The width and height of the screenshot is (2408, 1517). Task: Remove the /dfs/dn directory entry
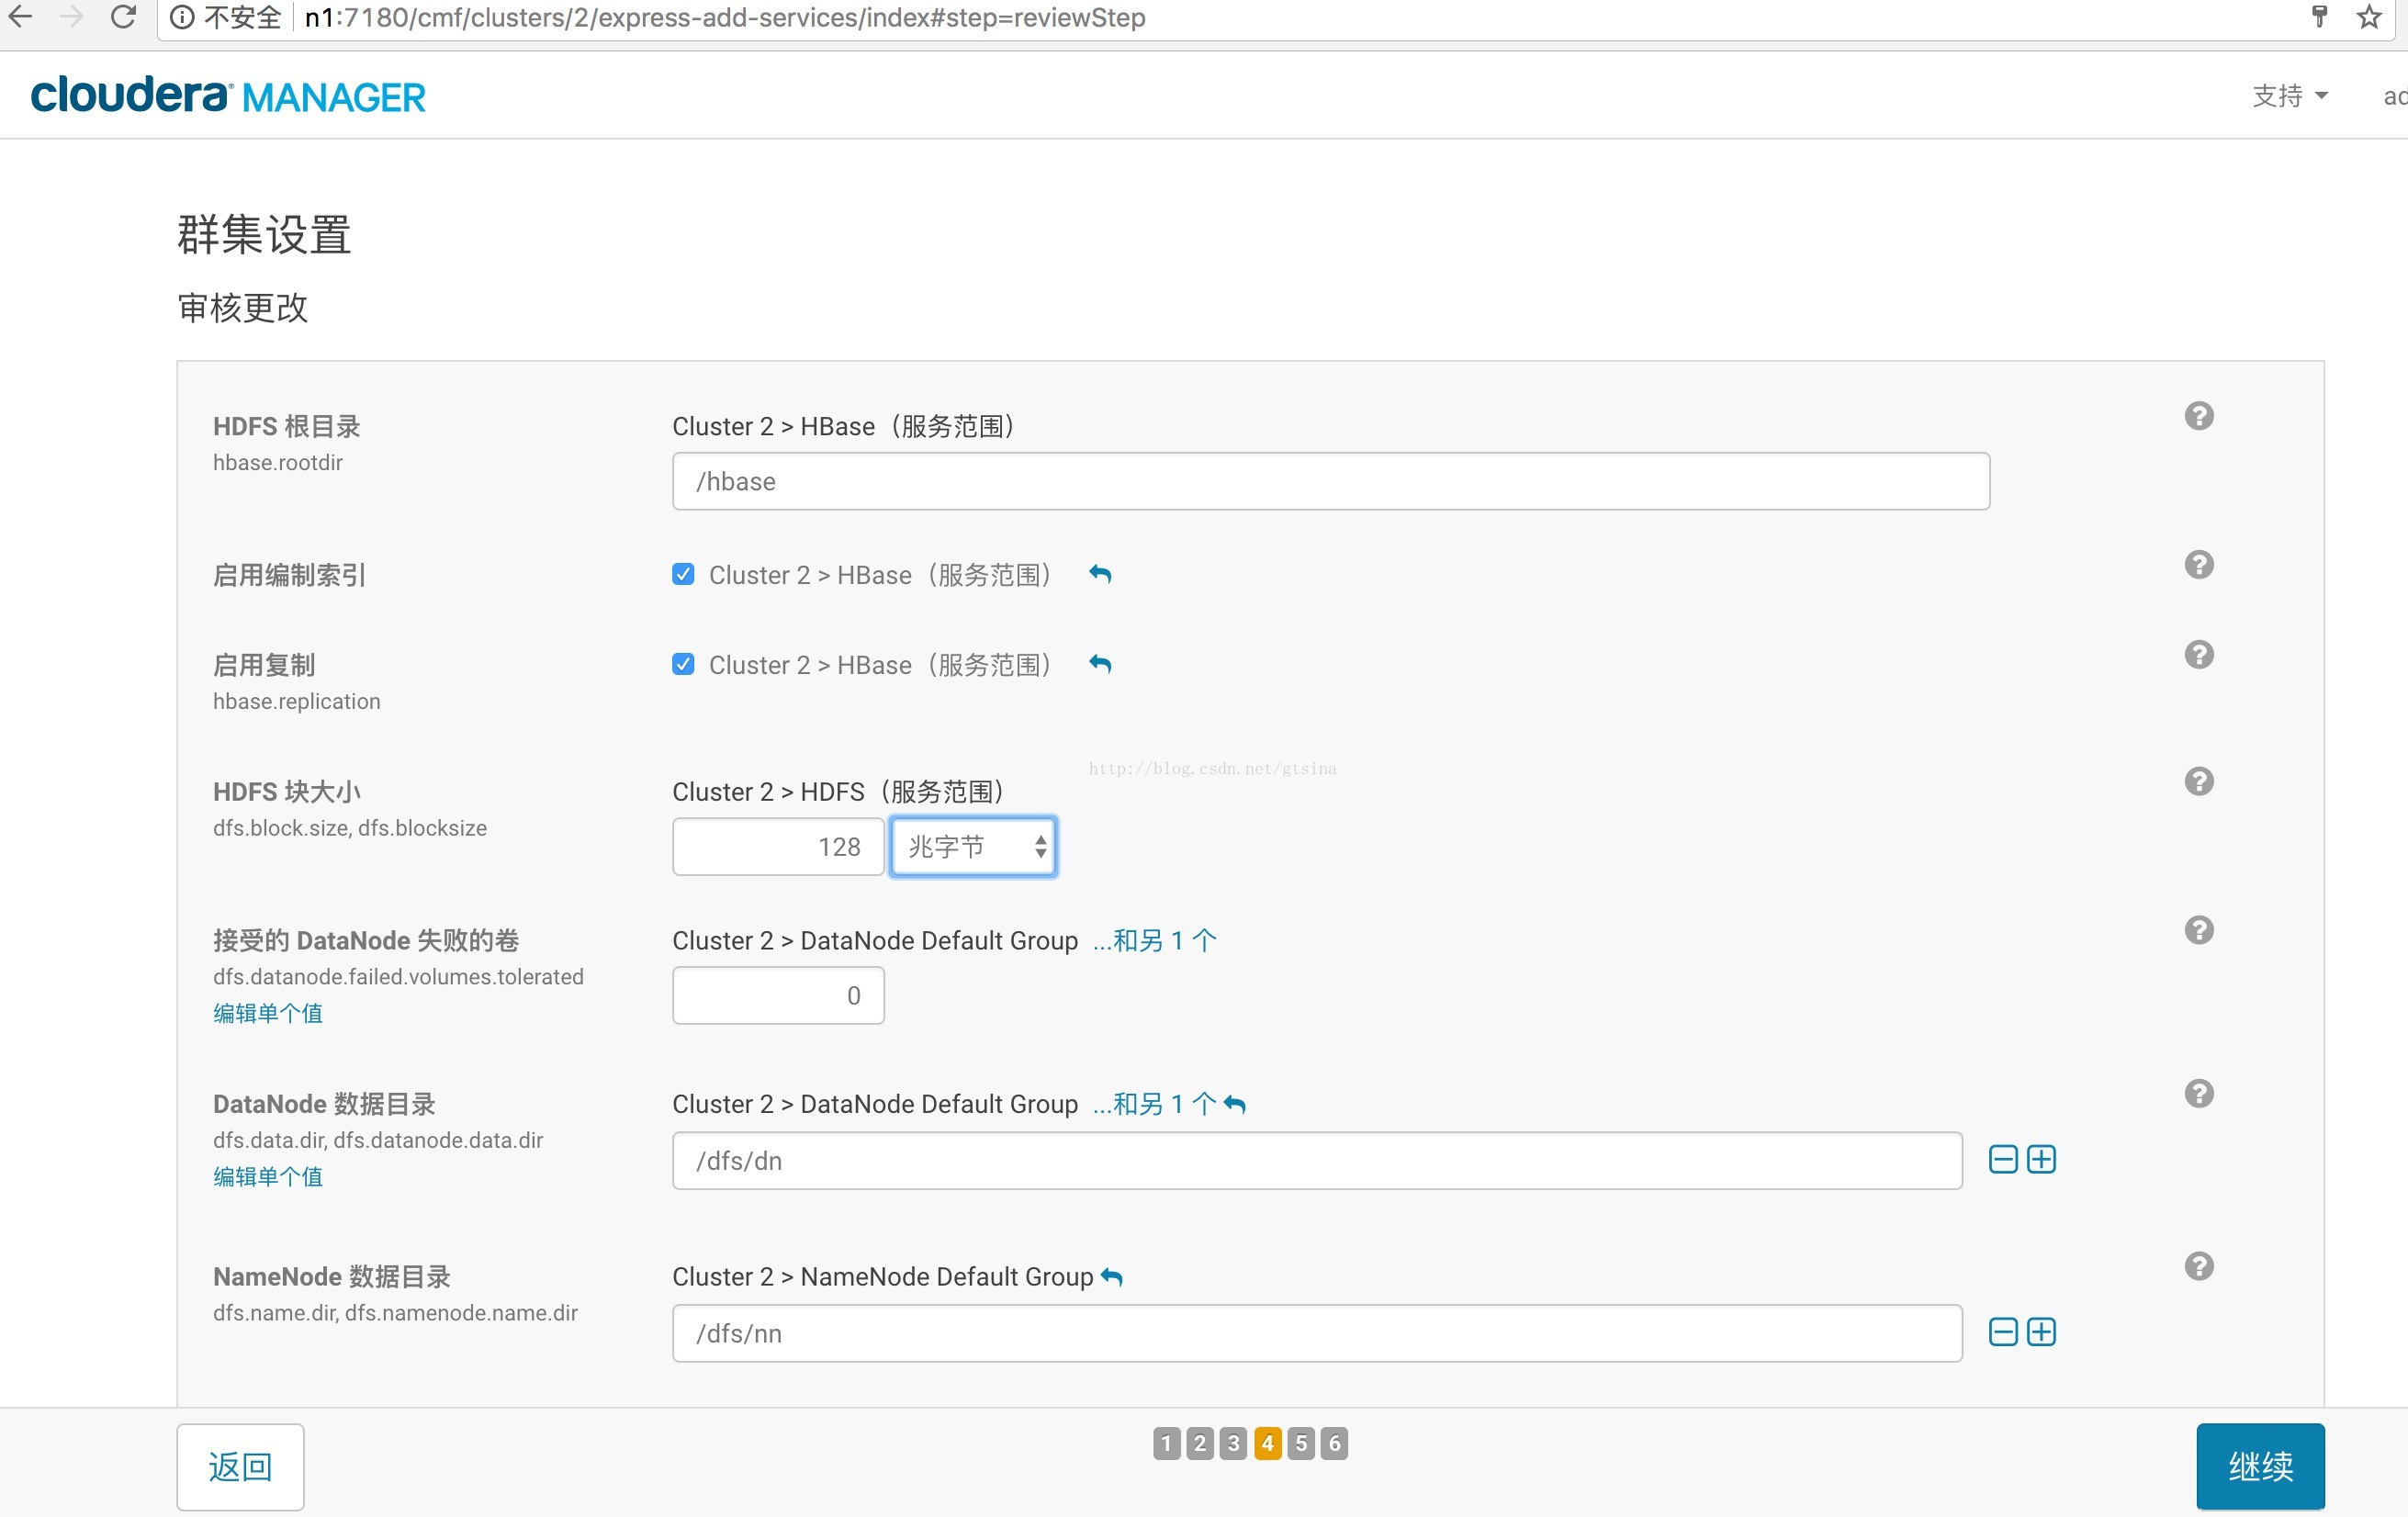coord(2003,1160)
